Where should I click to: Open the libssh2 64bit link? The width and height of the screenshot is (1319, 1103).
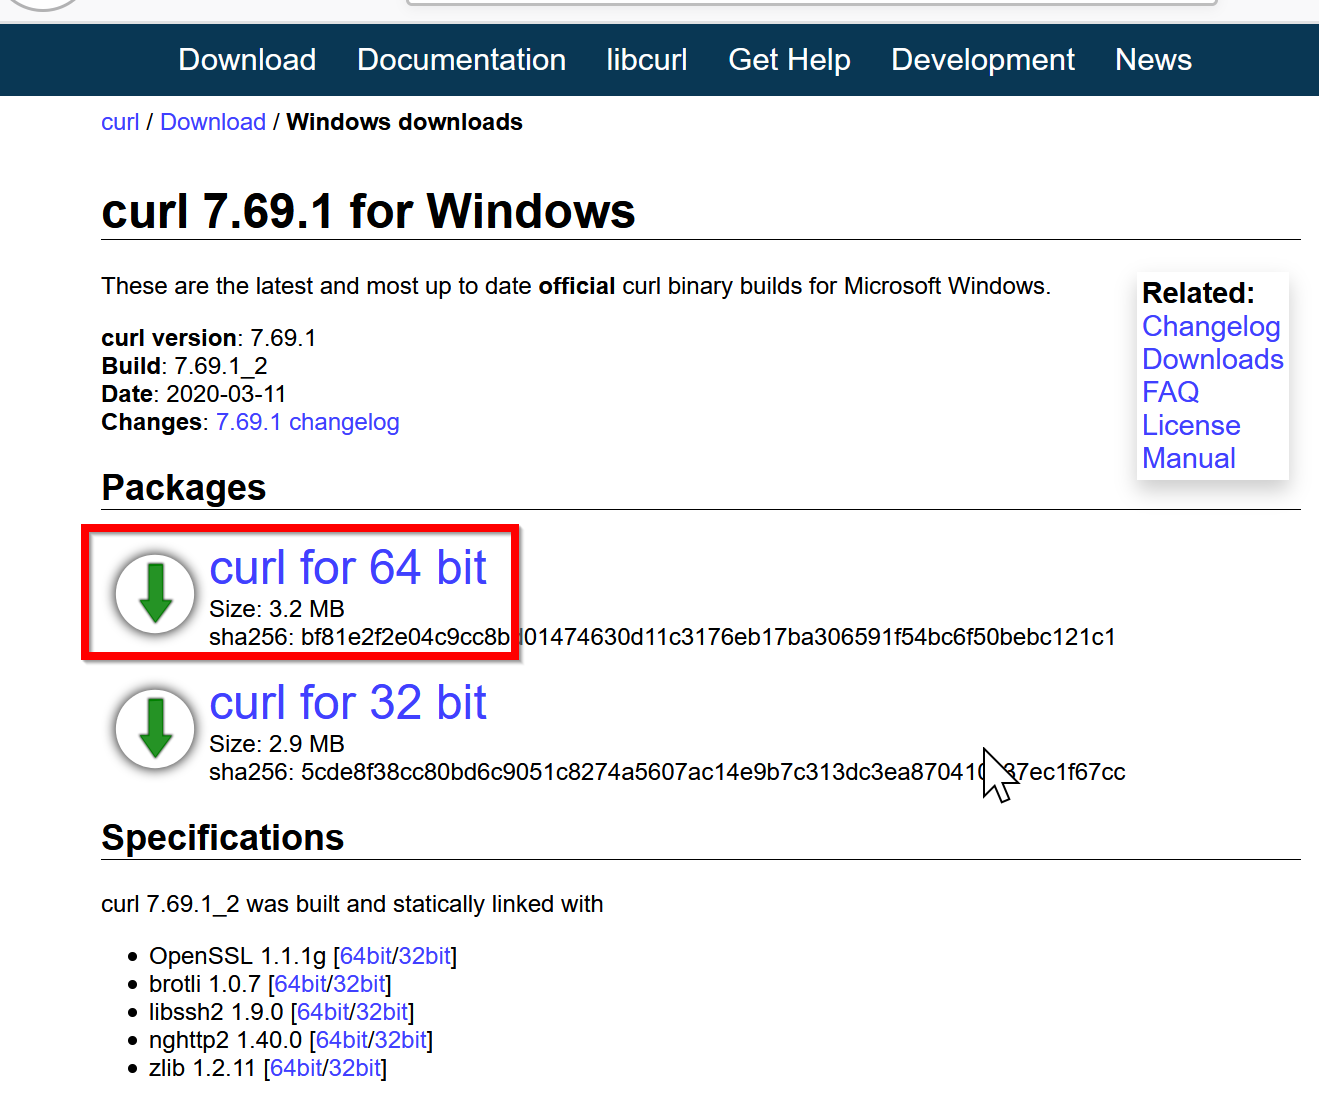323,1012
